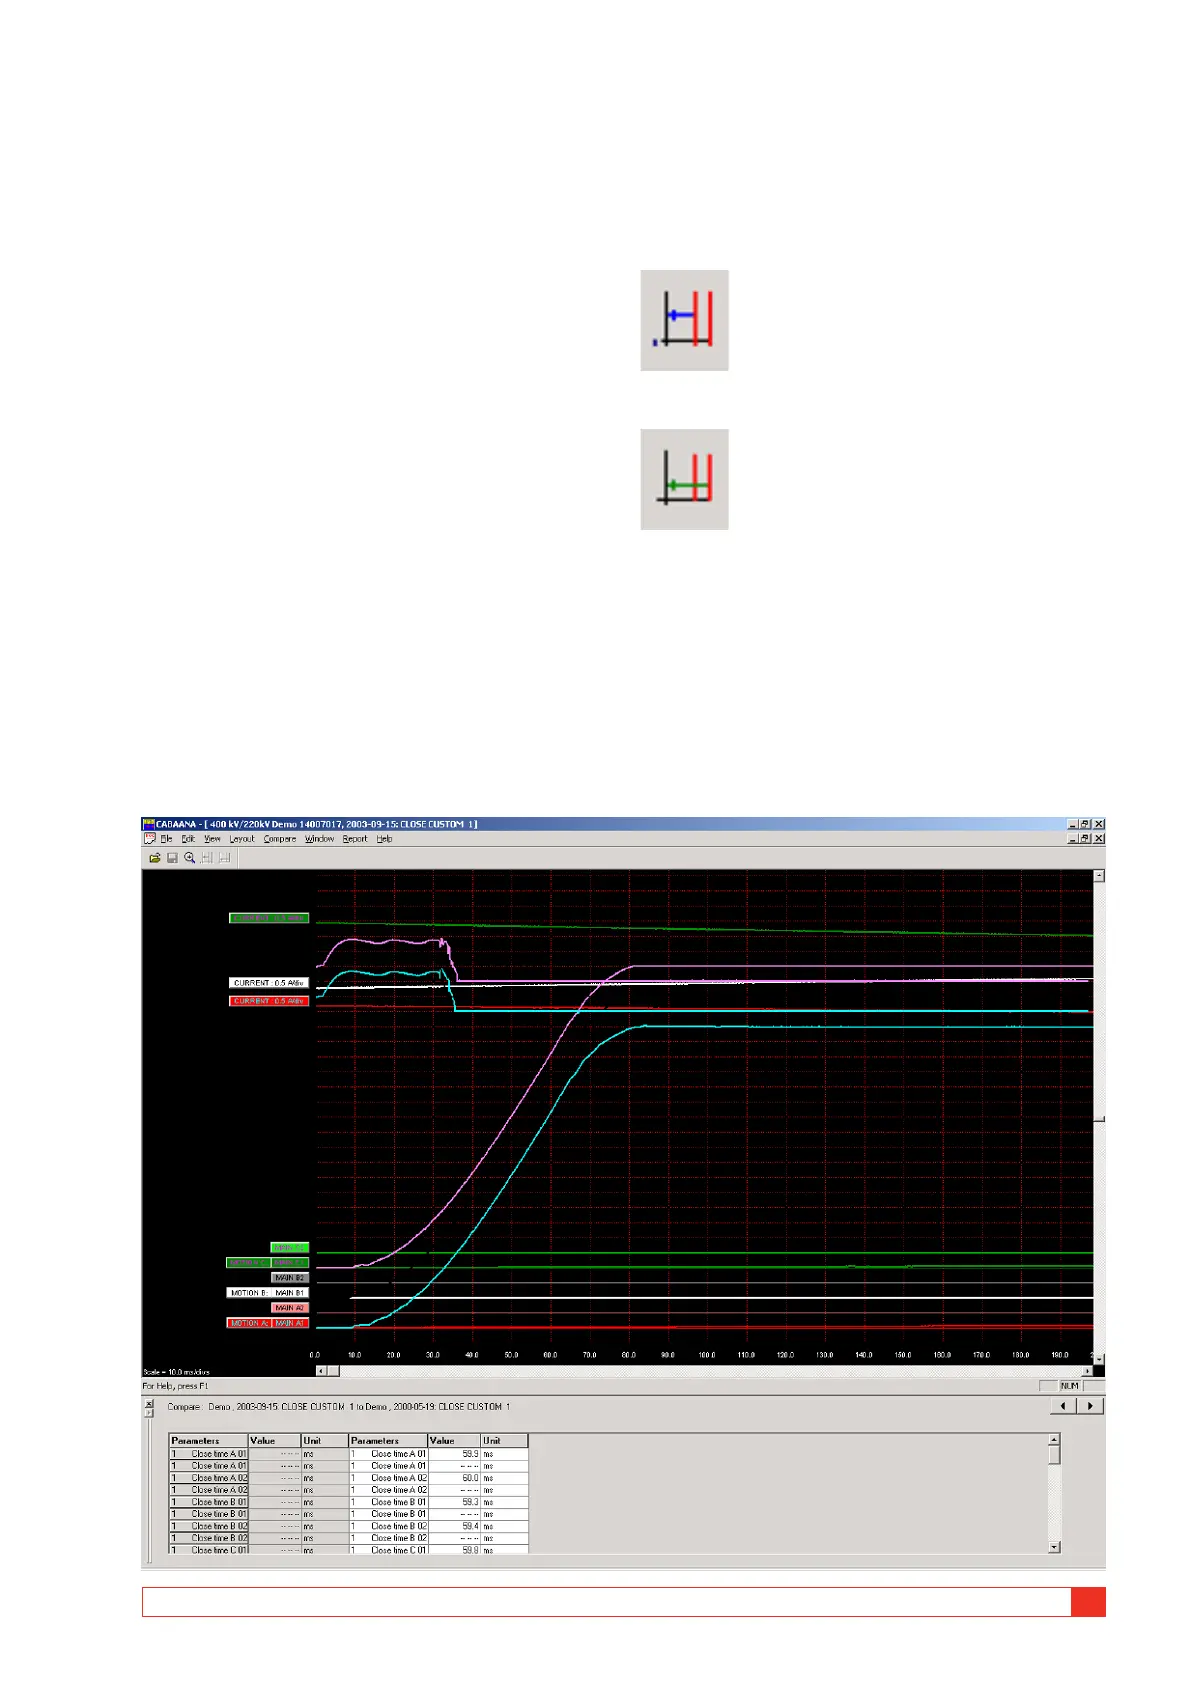
Task: Select the white CURRENT 0.5 A/div label
Action: [269, 983]
